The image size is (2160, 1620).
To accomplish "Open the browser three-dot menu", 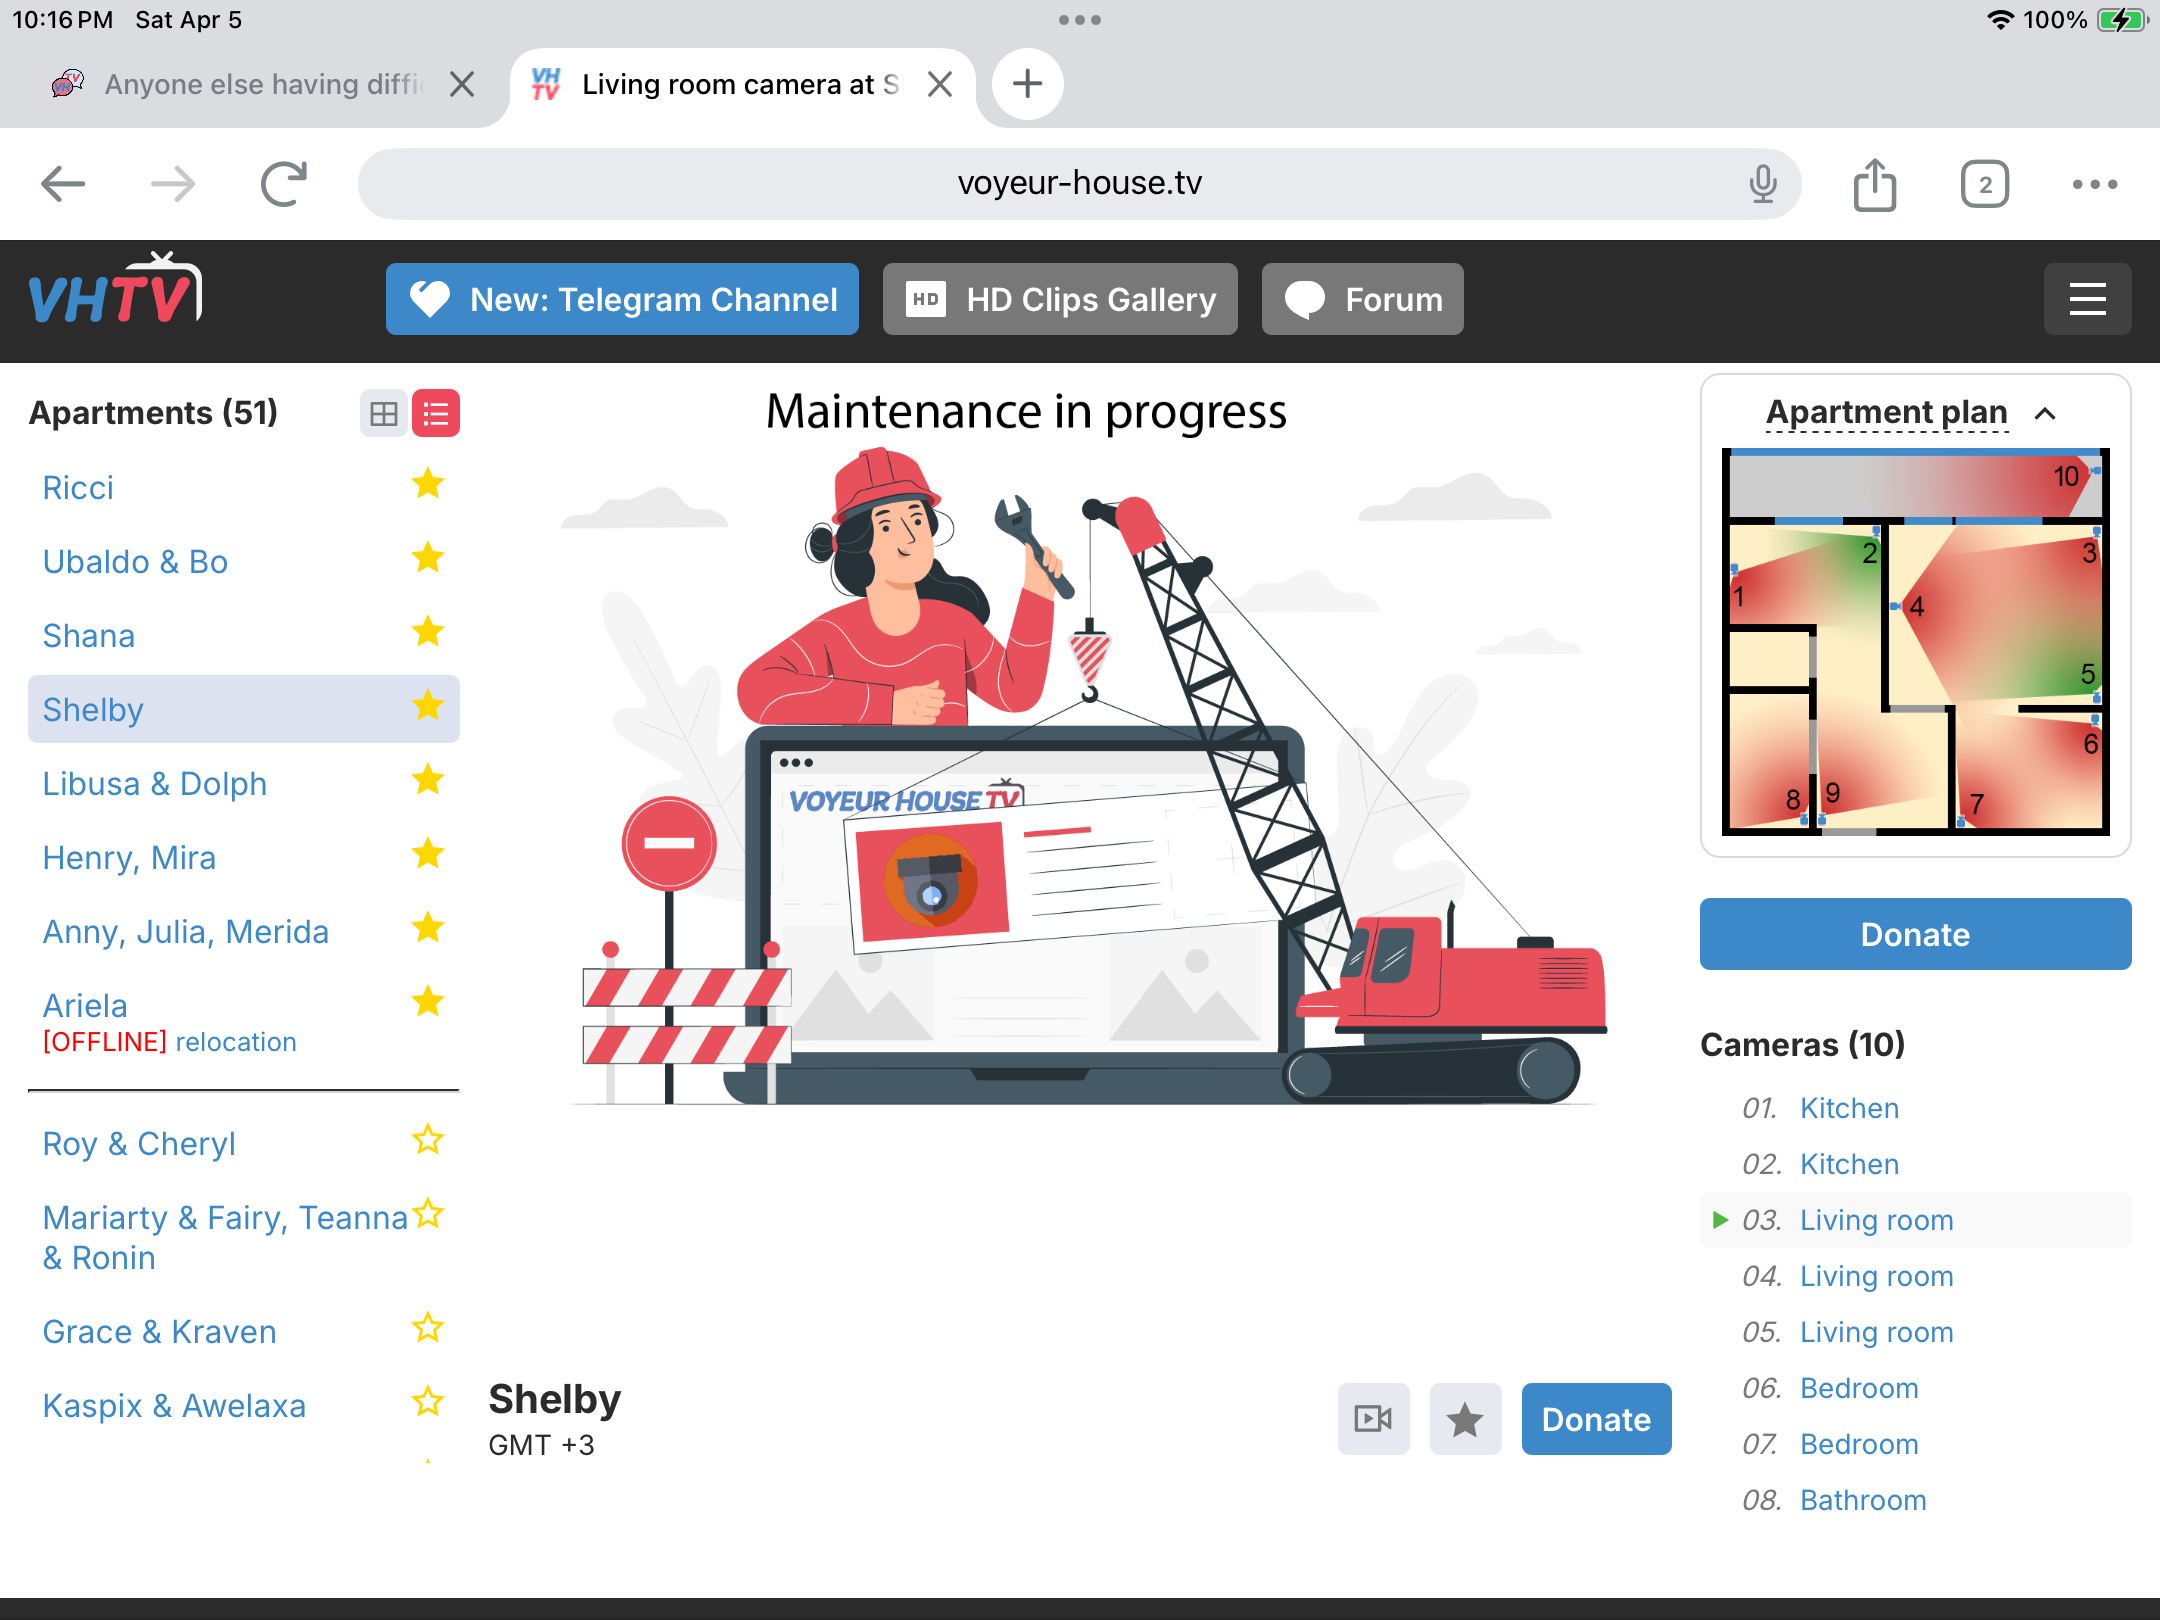I will coord(2095,184).
